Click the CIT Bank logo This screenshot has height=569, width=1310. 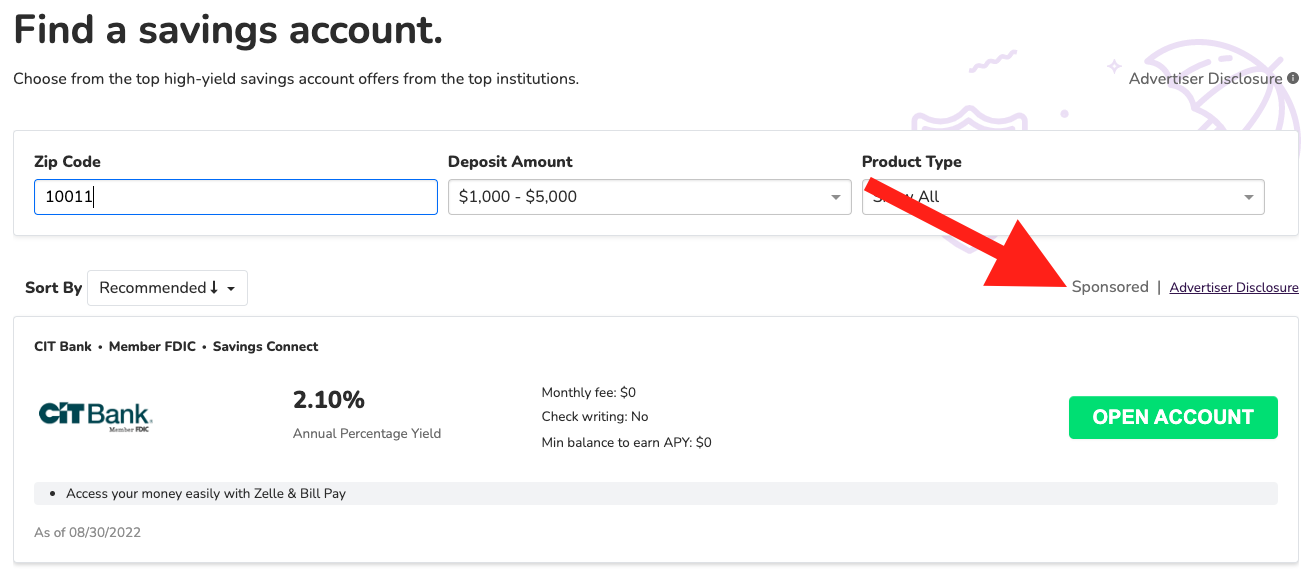95,416
